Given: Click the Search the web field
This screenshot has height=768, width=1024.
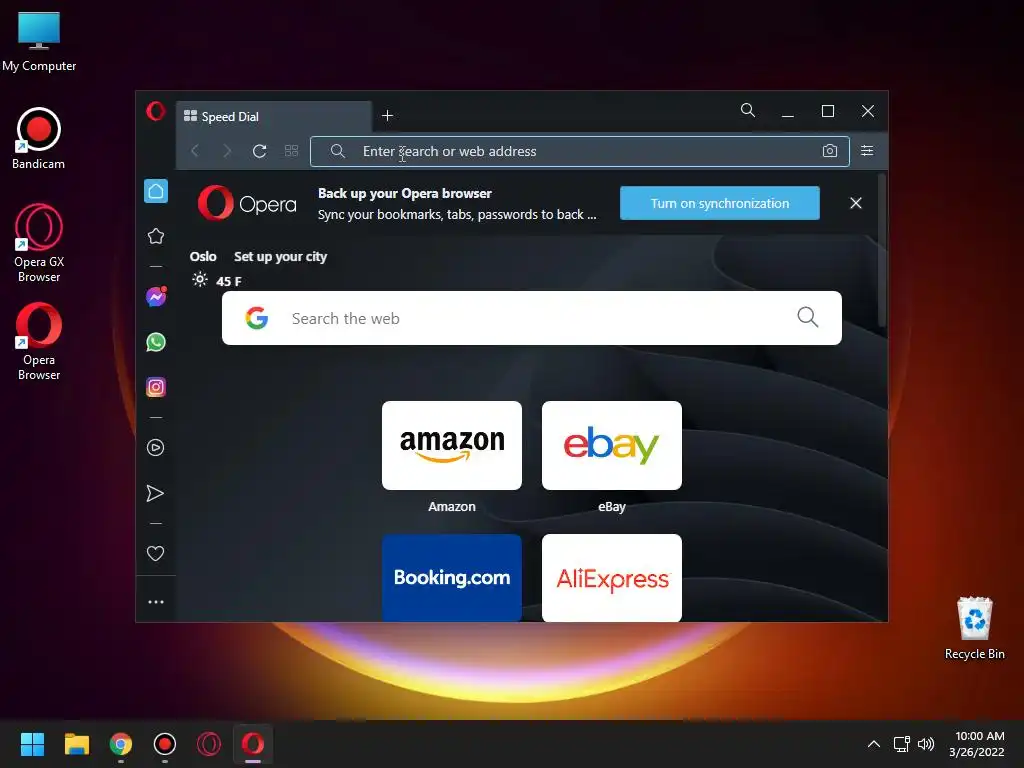Looking at the screenshot, I should (532, 318).
